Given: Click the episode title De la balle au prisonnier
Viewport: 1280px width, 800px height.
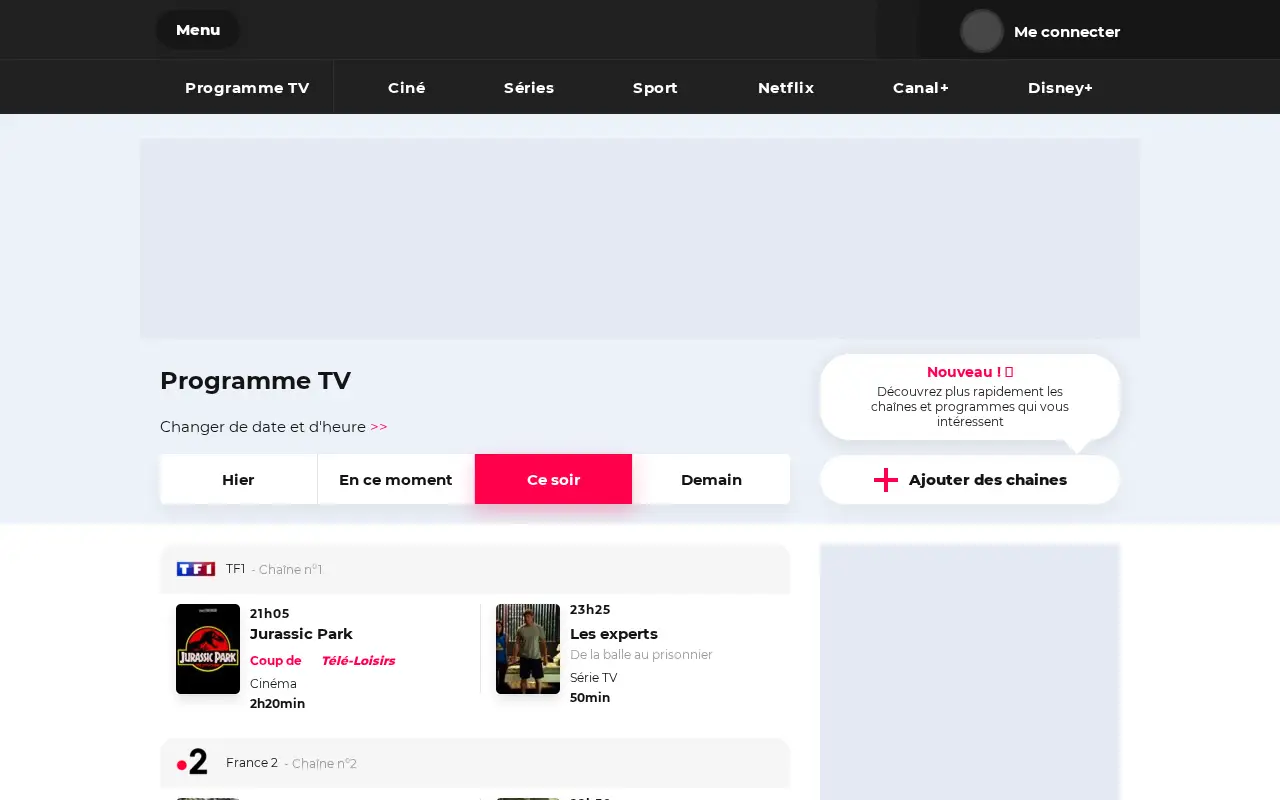Looking at the screenshot, I should pyautogui.click(x=641, y=655).
